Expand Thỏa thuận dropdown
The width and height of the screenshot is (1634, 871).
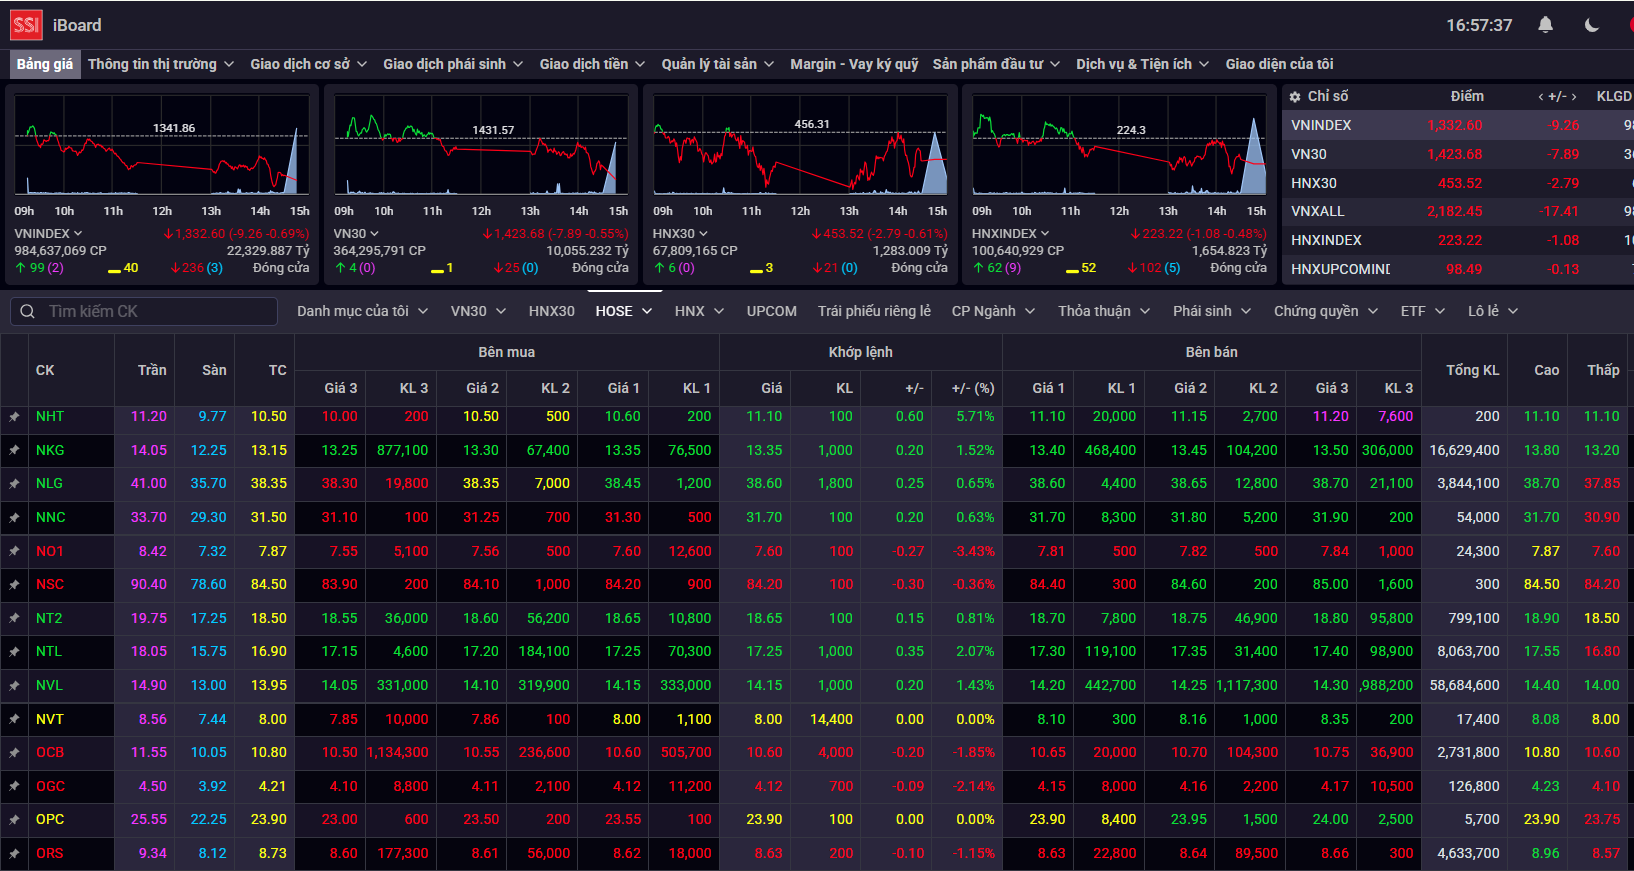coord(1105,311)
